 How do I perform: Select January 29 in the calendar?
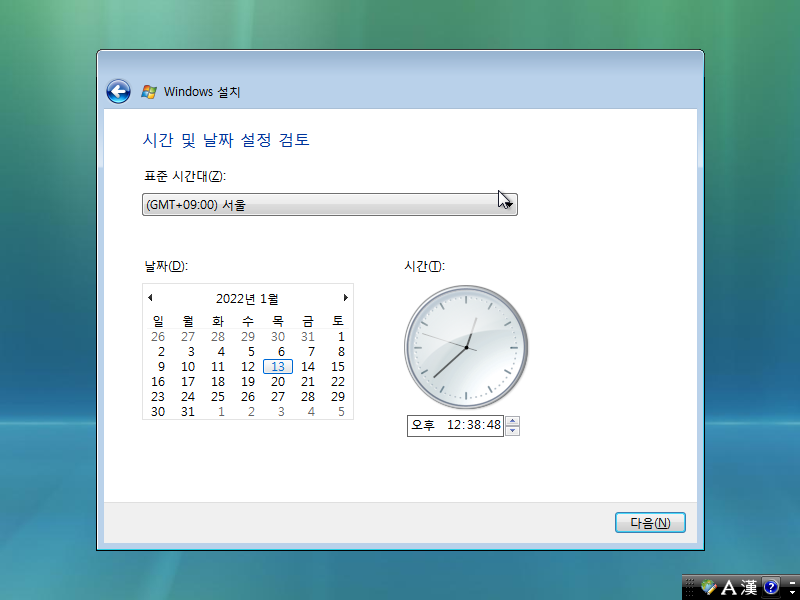(x=338, y=396)
